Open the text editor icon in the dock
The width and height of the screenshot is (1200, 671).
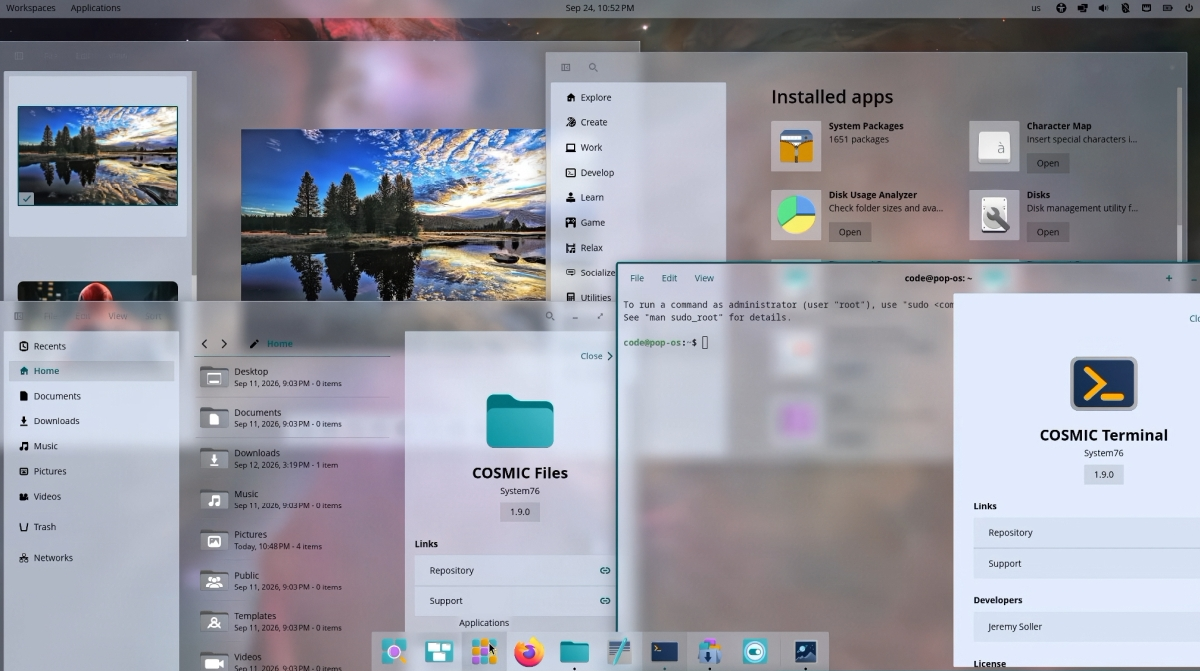[x=619, y=652]
